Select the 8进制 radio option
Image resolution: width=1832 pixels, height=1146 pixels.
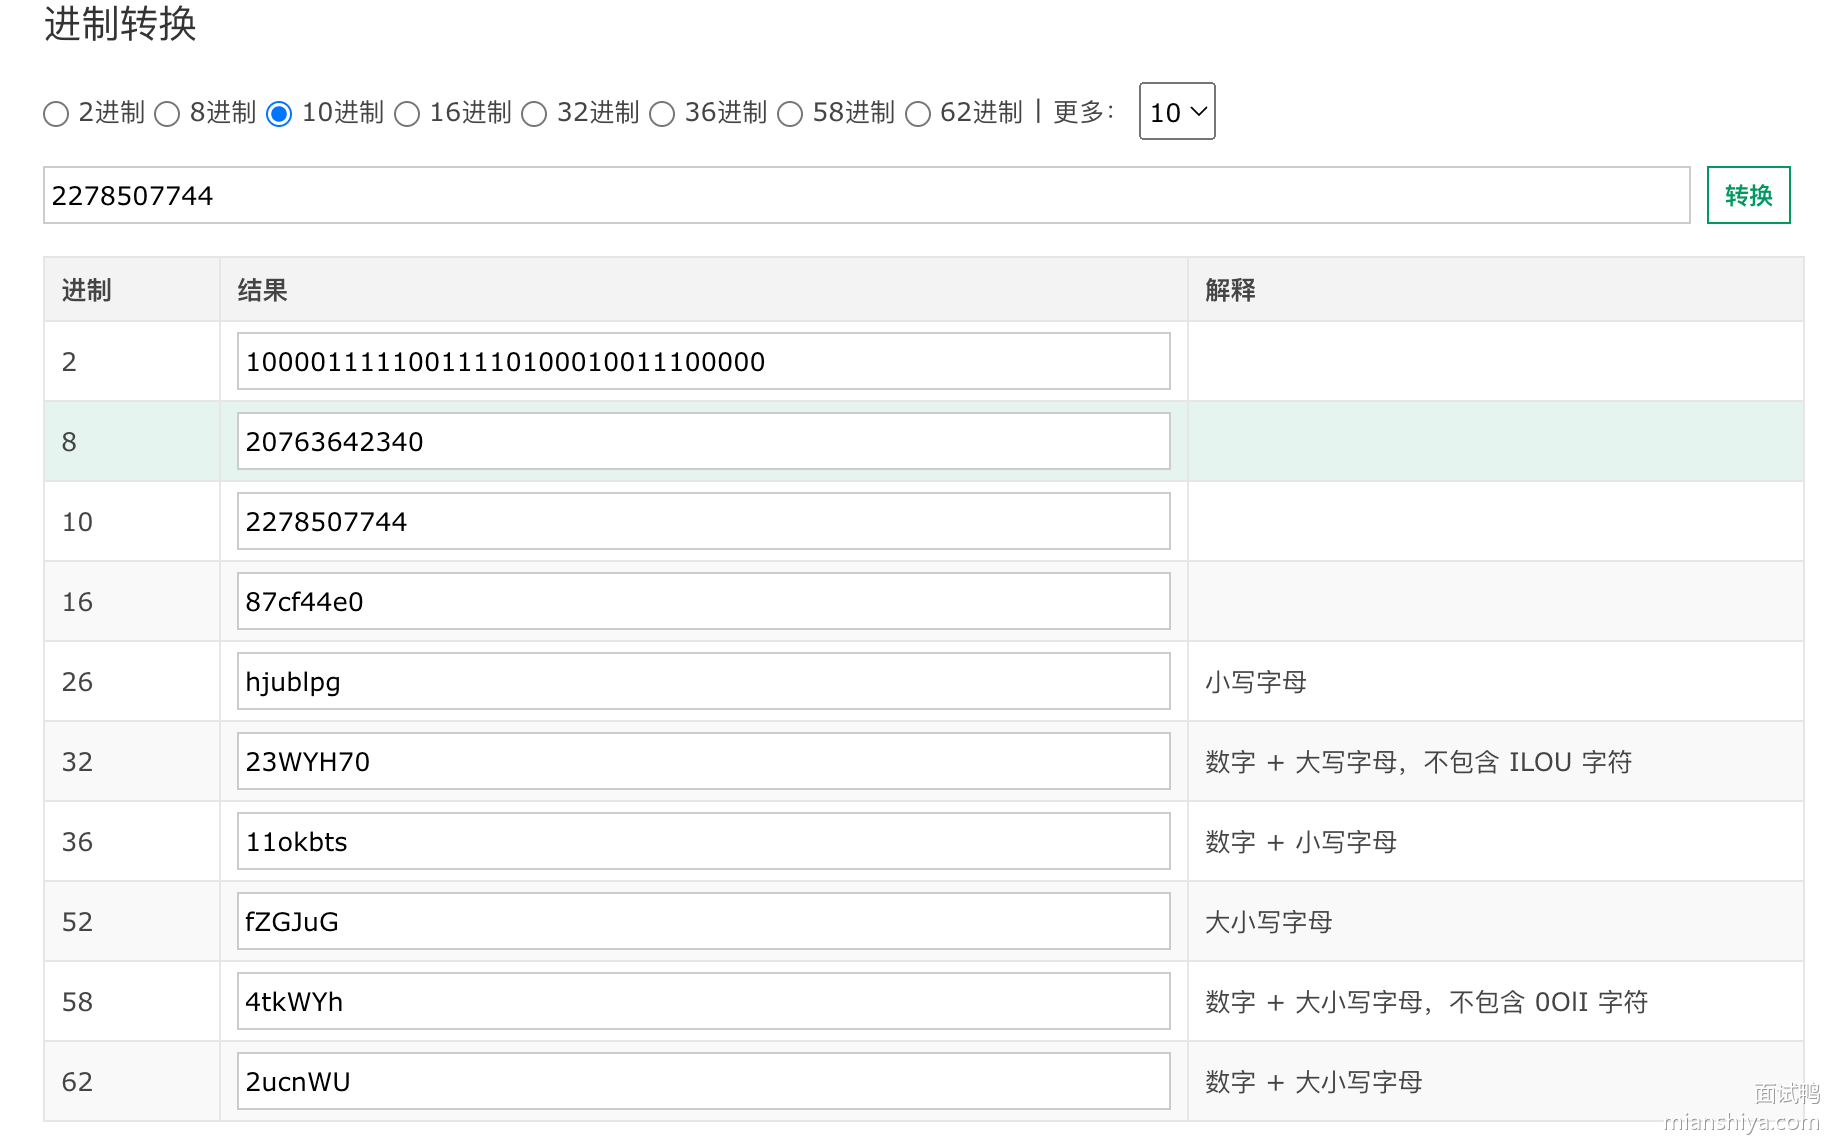point(167,114)
